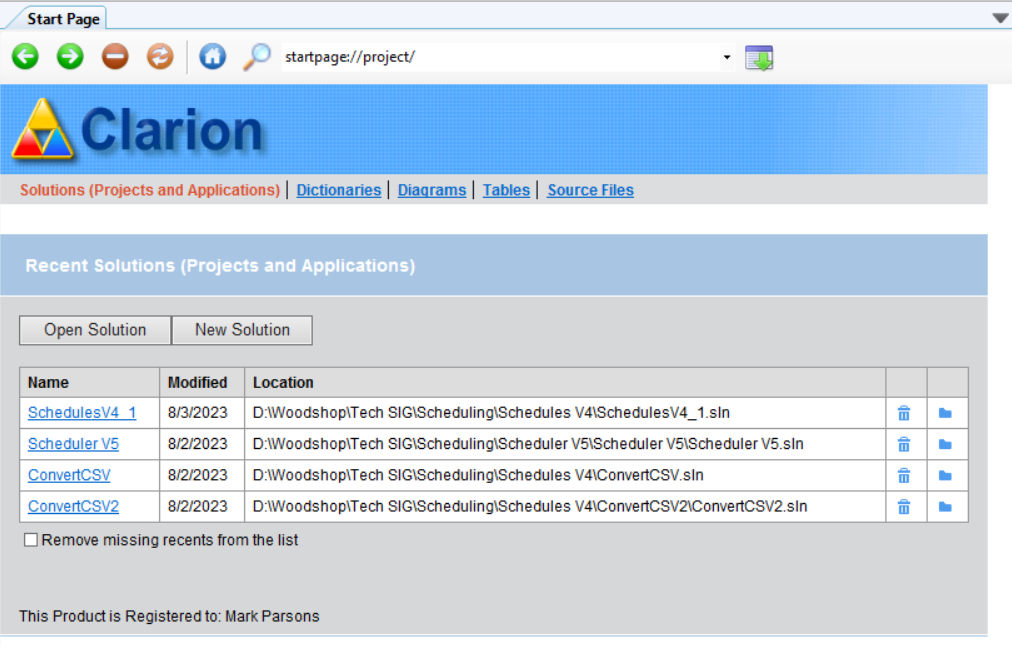Viewport: 1012px width, 646px height.
Task: Open the Dictionaries section
Action: [x=338, y=189]
